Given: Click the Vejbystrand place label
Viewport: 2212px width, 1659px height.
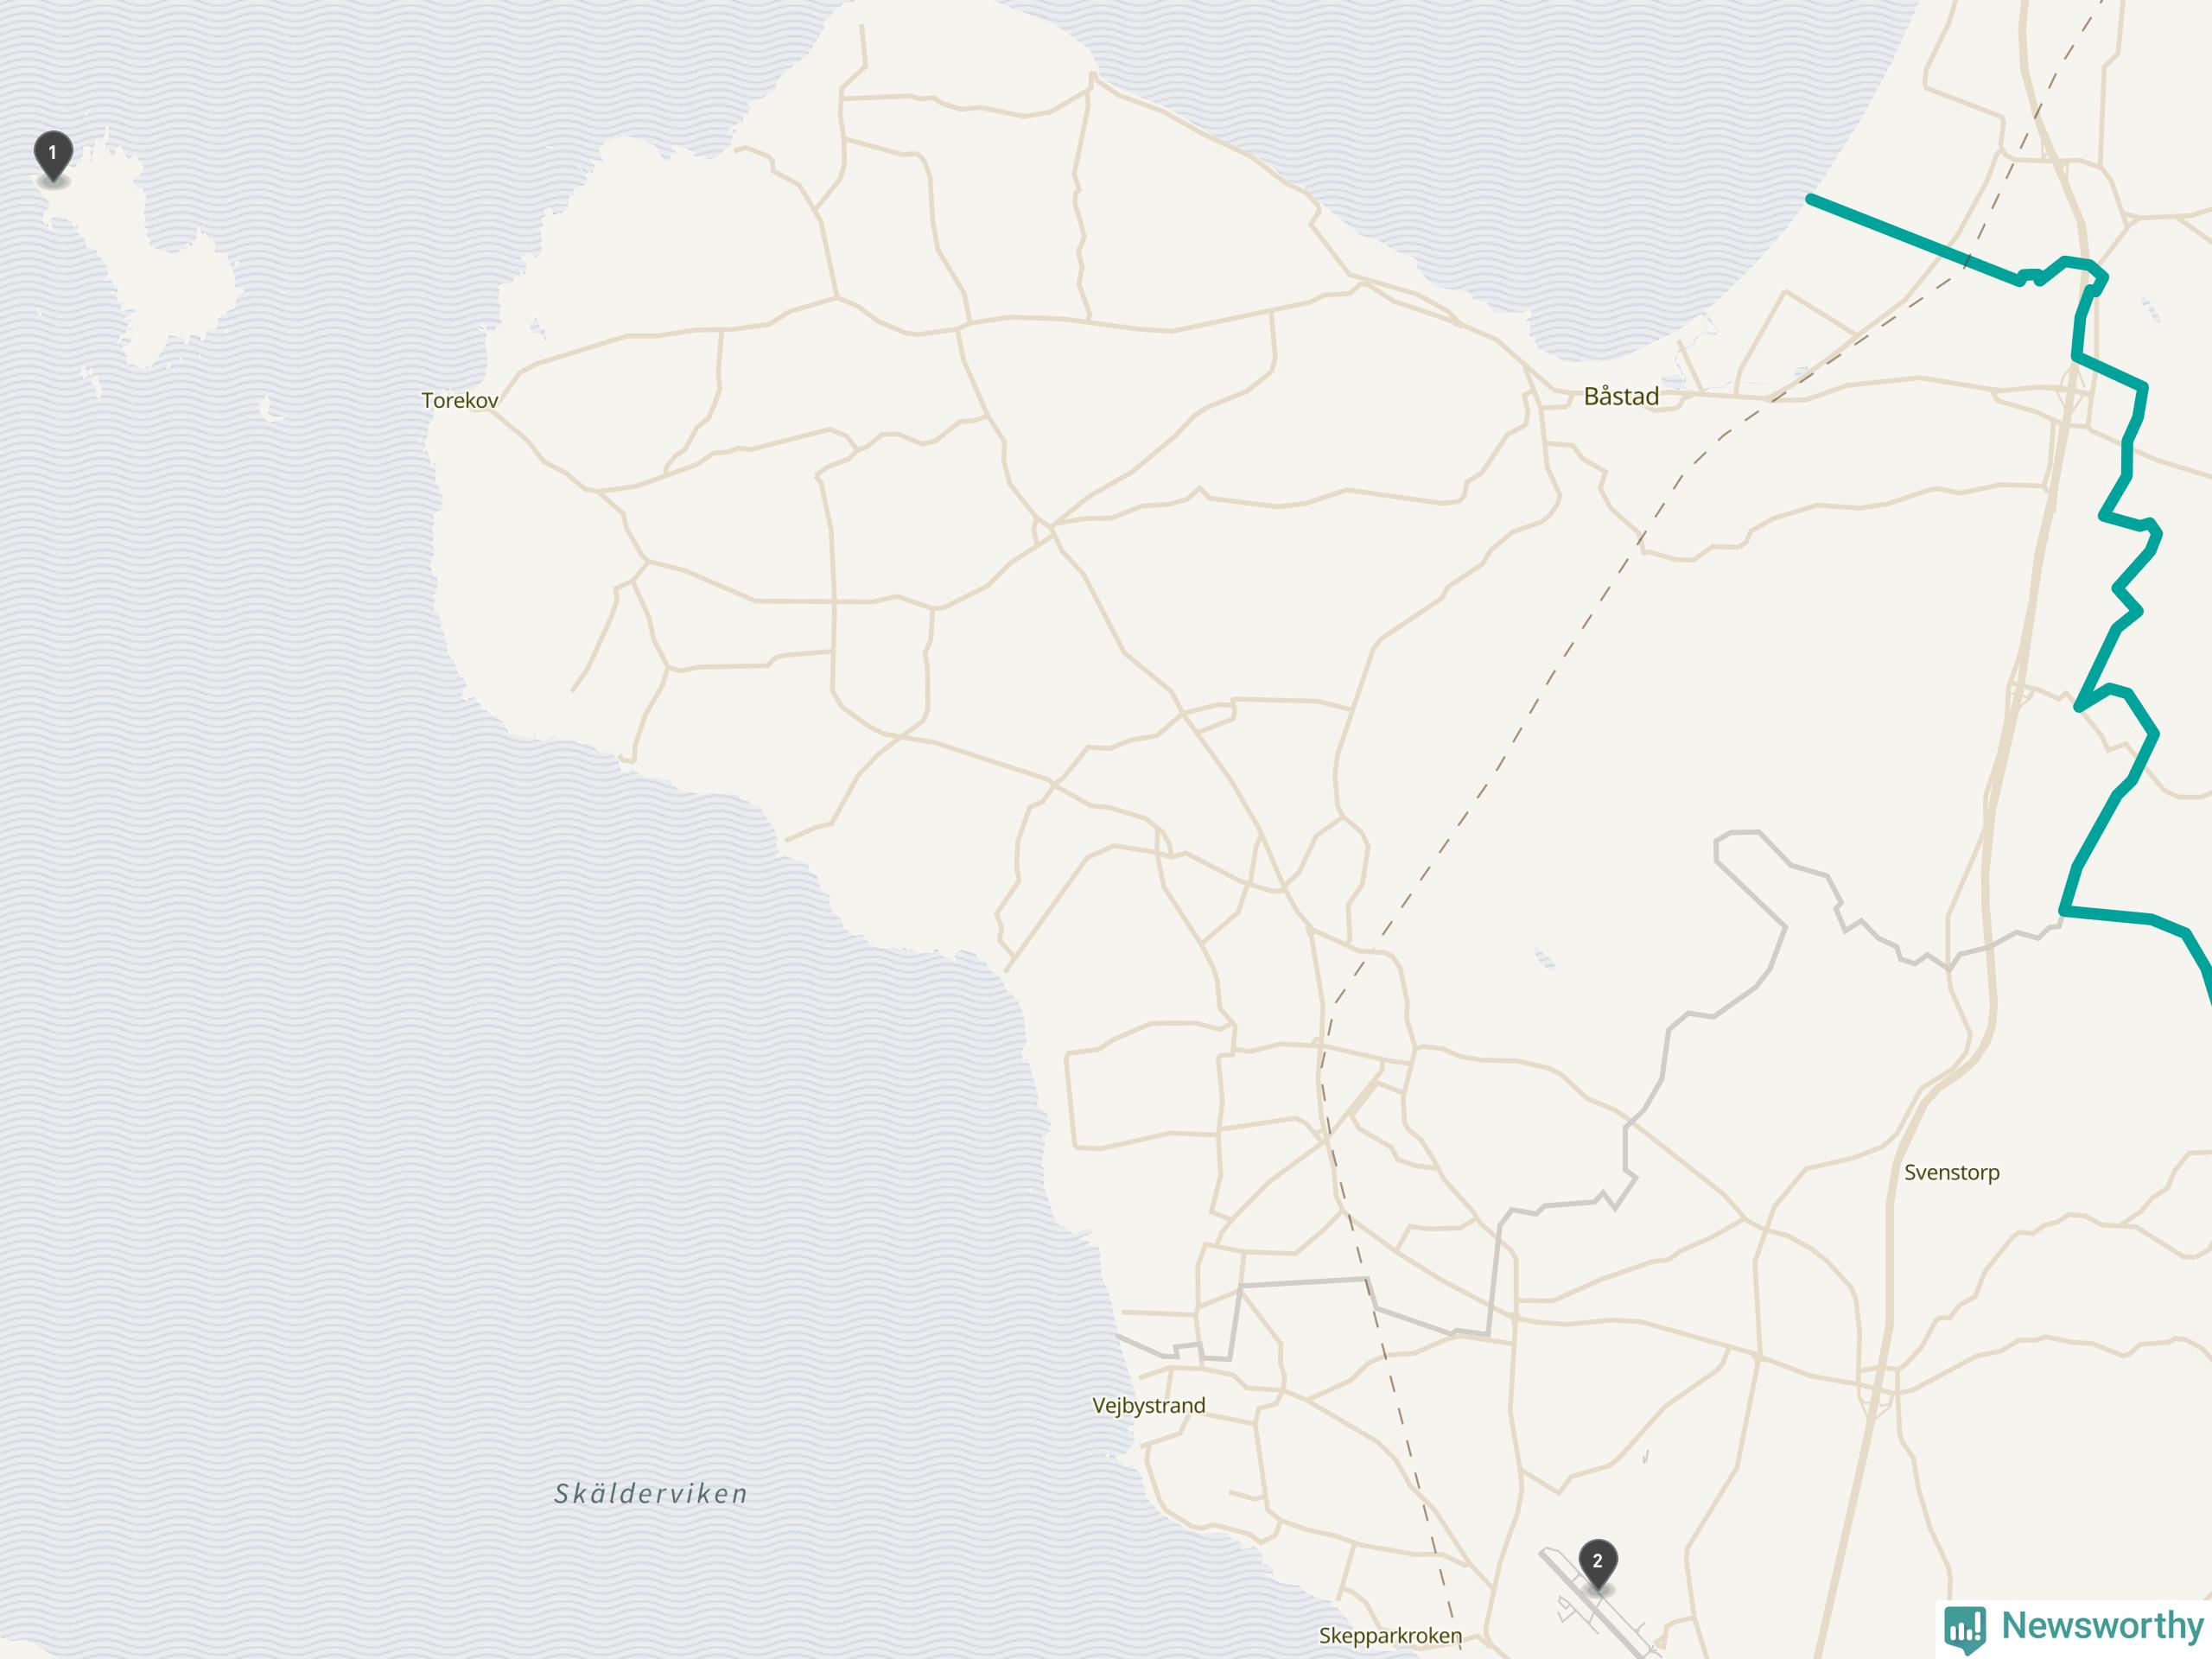Looking at the screenshot, I should tap(1148, 1405).
